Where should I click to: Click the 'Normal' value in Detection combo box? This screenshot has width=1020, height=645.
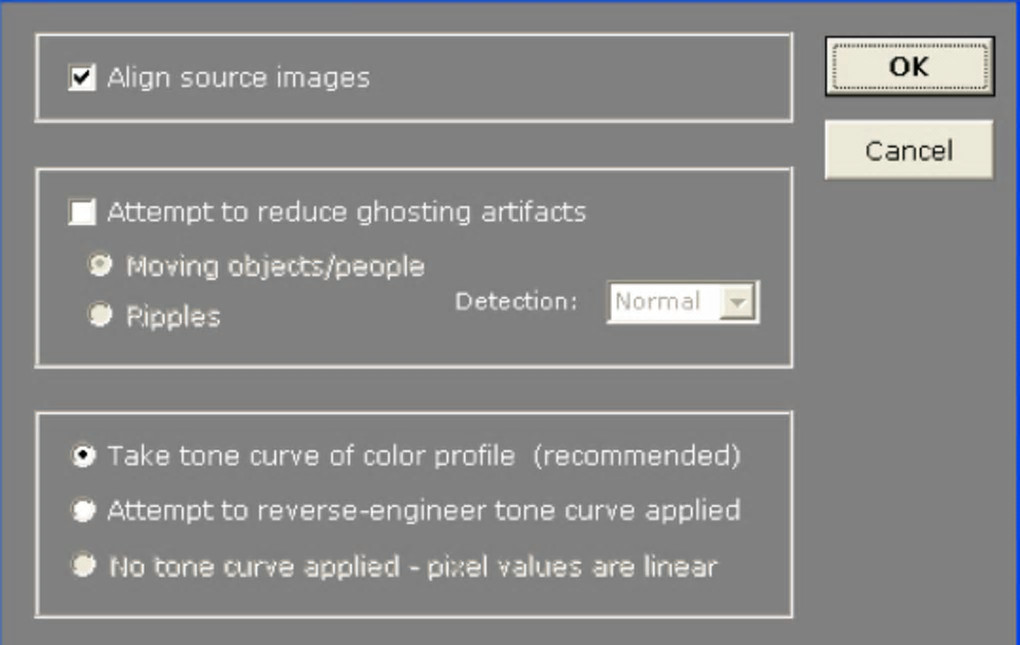pos(658,302)
